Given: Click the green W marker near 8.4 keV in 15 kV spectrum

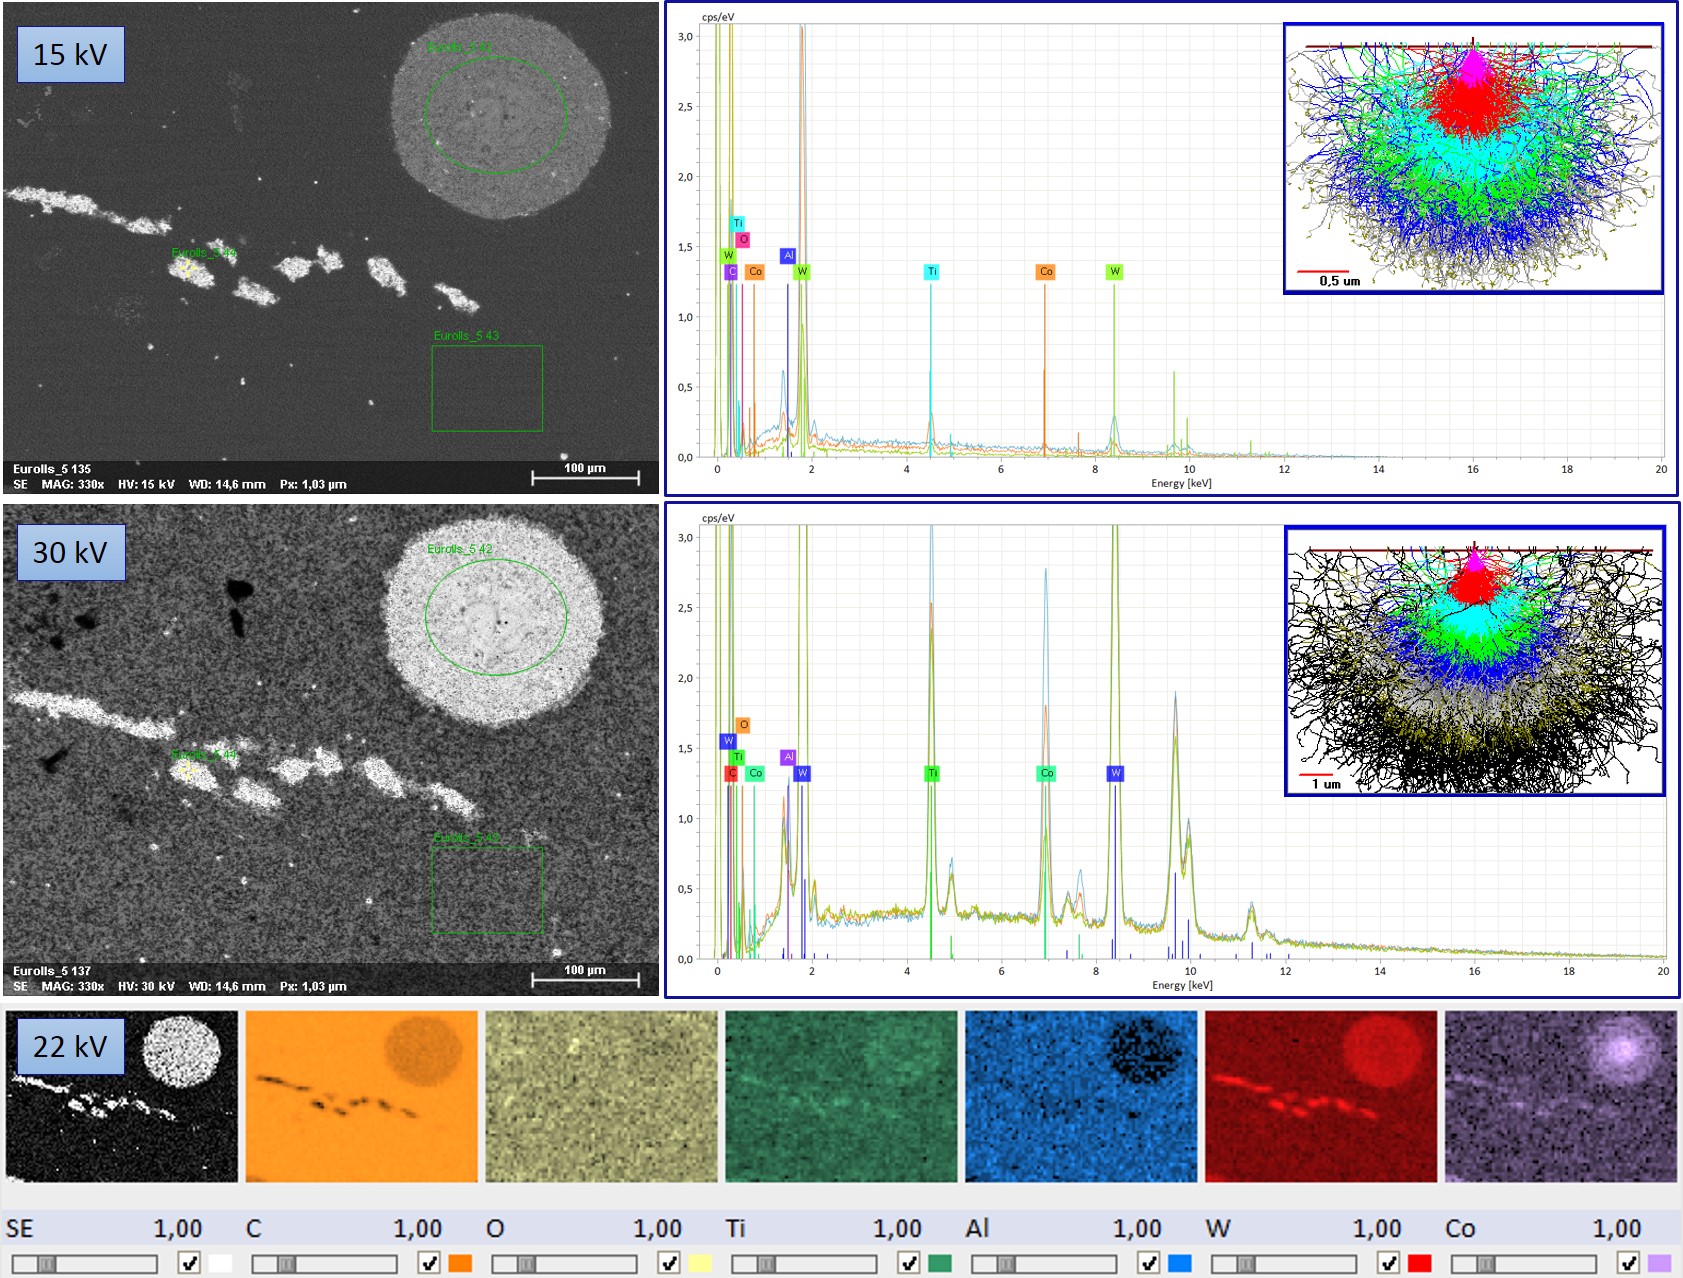Looking at the screenshot, I should coord(1114,272).
